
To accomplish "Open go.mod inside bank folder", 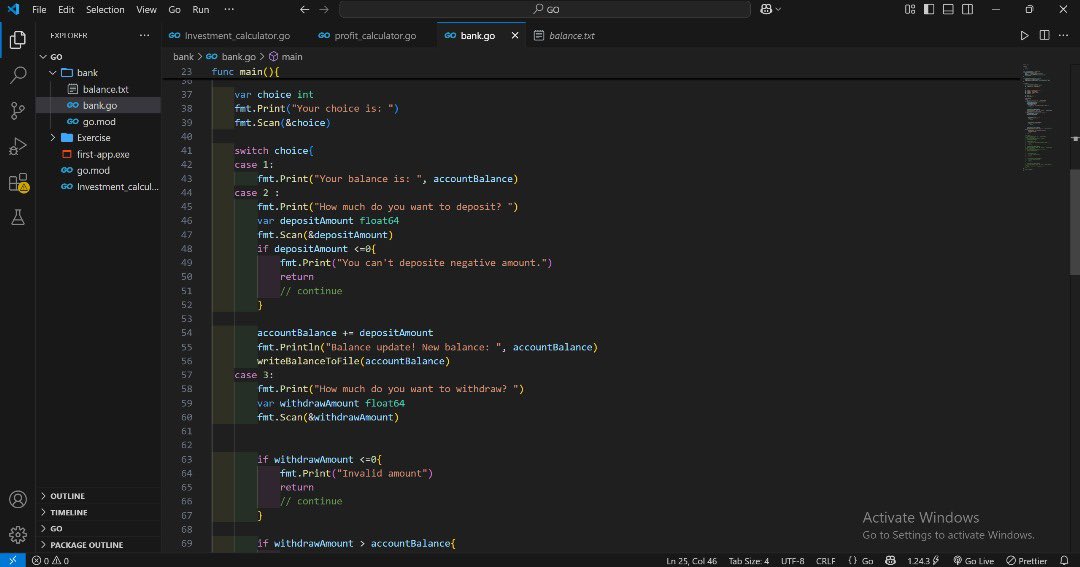I will coord(98,121).
